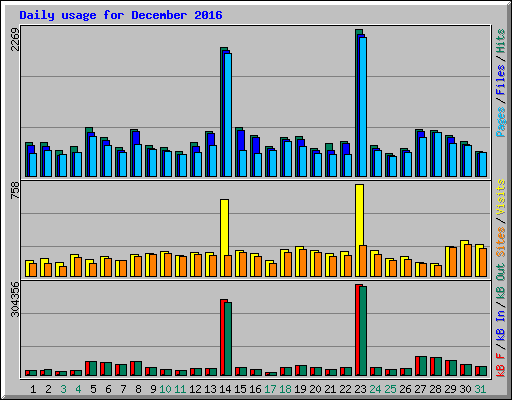
Task: Click the yellow visits bar for day 23
Action: click(359, 230)
